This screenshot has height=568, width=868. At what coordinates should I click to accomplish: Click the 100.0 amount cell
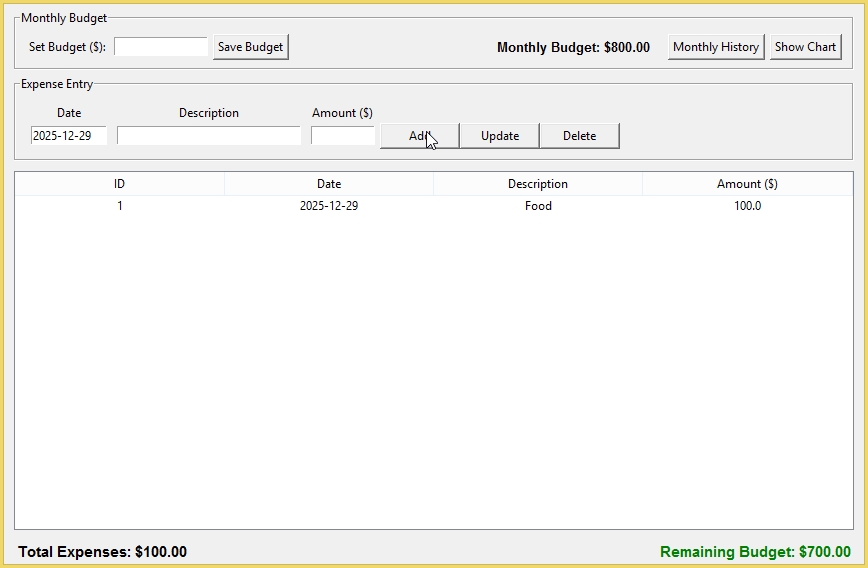point(747,206)
